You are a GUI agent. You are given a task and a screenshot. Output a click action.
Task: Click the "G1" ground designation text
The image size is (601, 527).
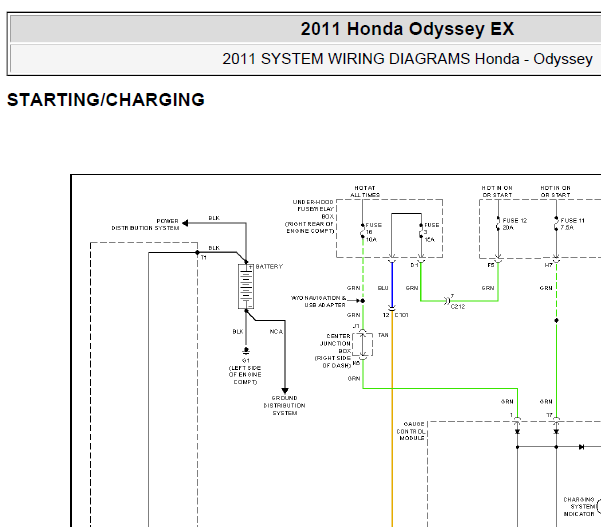[x=246, y=360]
